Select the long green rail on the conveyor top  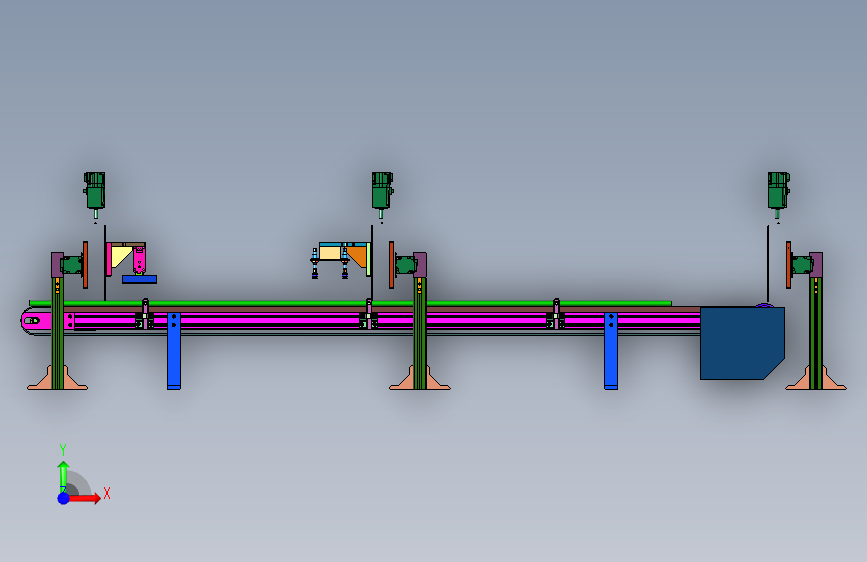coord(351,303)
